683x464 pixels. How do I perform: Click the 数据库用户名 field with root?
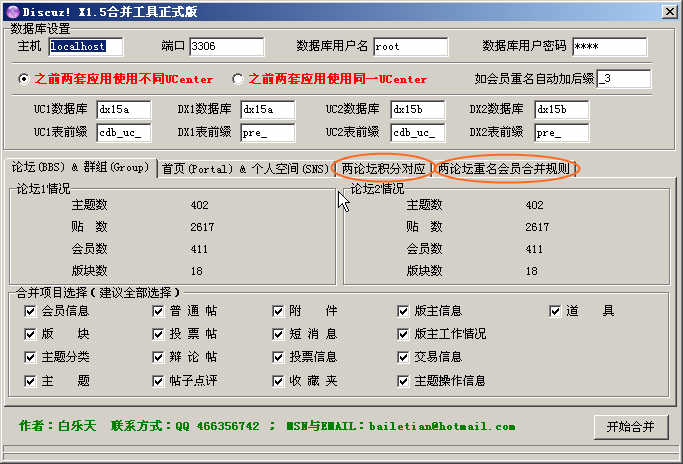pyautogui.click(x=411, y=46)
